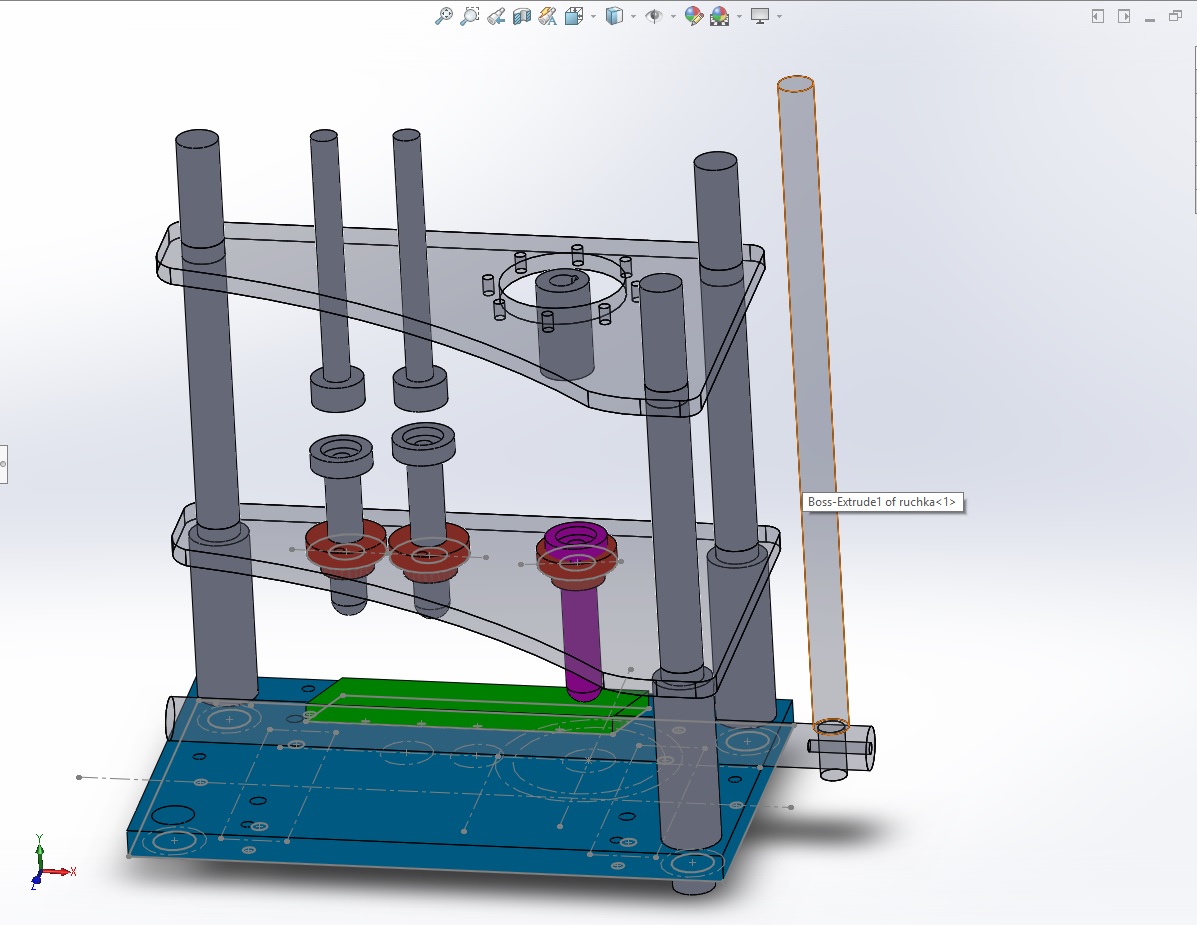The height and width of the screenshot is (925, 1197).
Task: Expand the View Settings dropdown arrow
Action: pos(779,16)
